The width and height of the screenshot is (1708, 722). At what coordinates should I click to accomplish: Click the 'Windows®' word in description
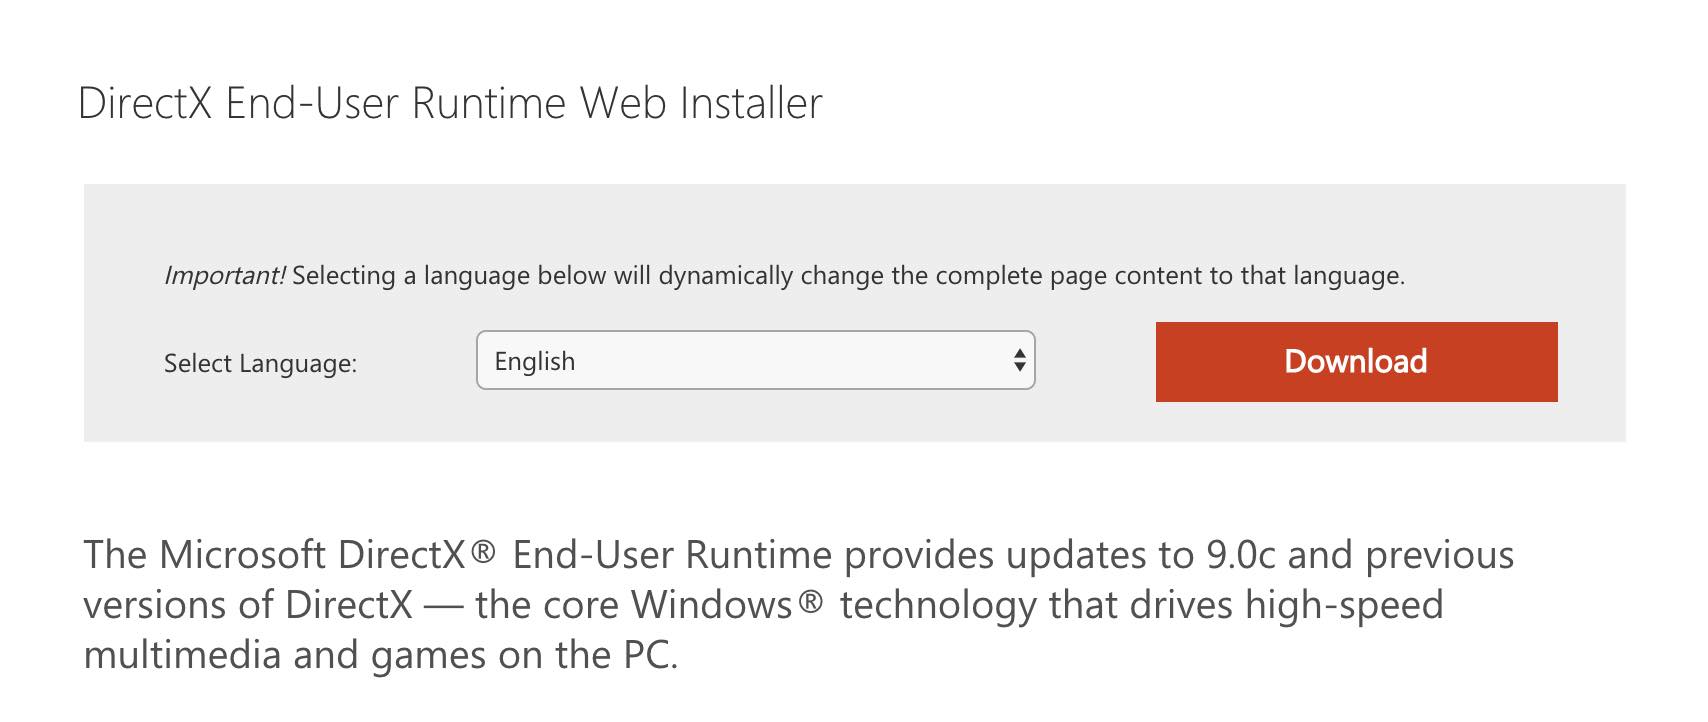pyautogui.click(x=728, y=604)
